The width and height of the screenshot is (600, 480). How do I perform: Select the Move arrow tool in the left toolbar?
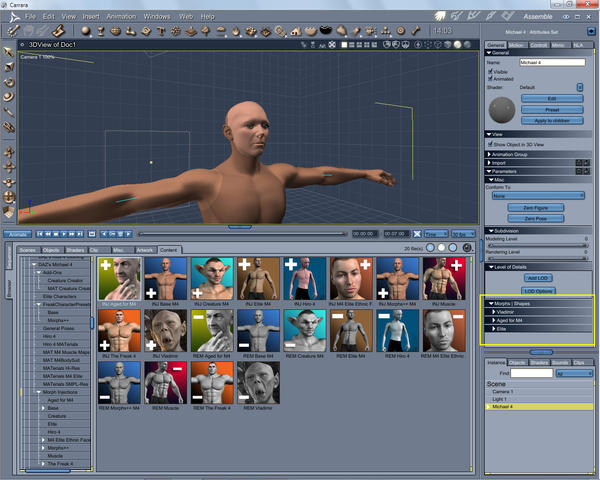pos(9,52)
